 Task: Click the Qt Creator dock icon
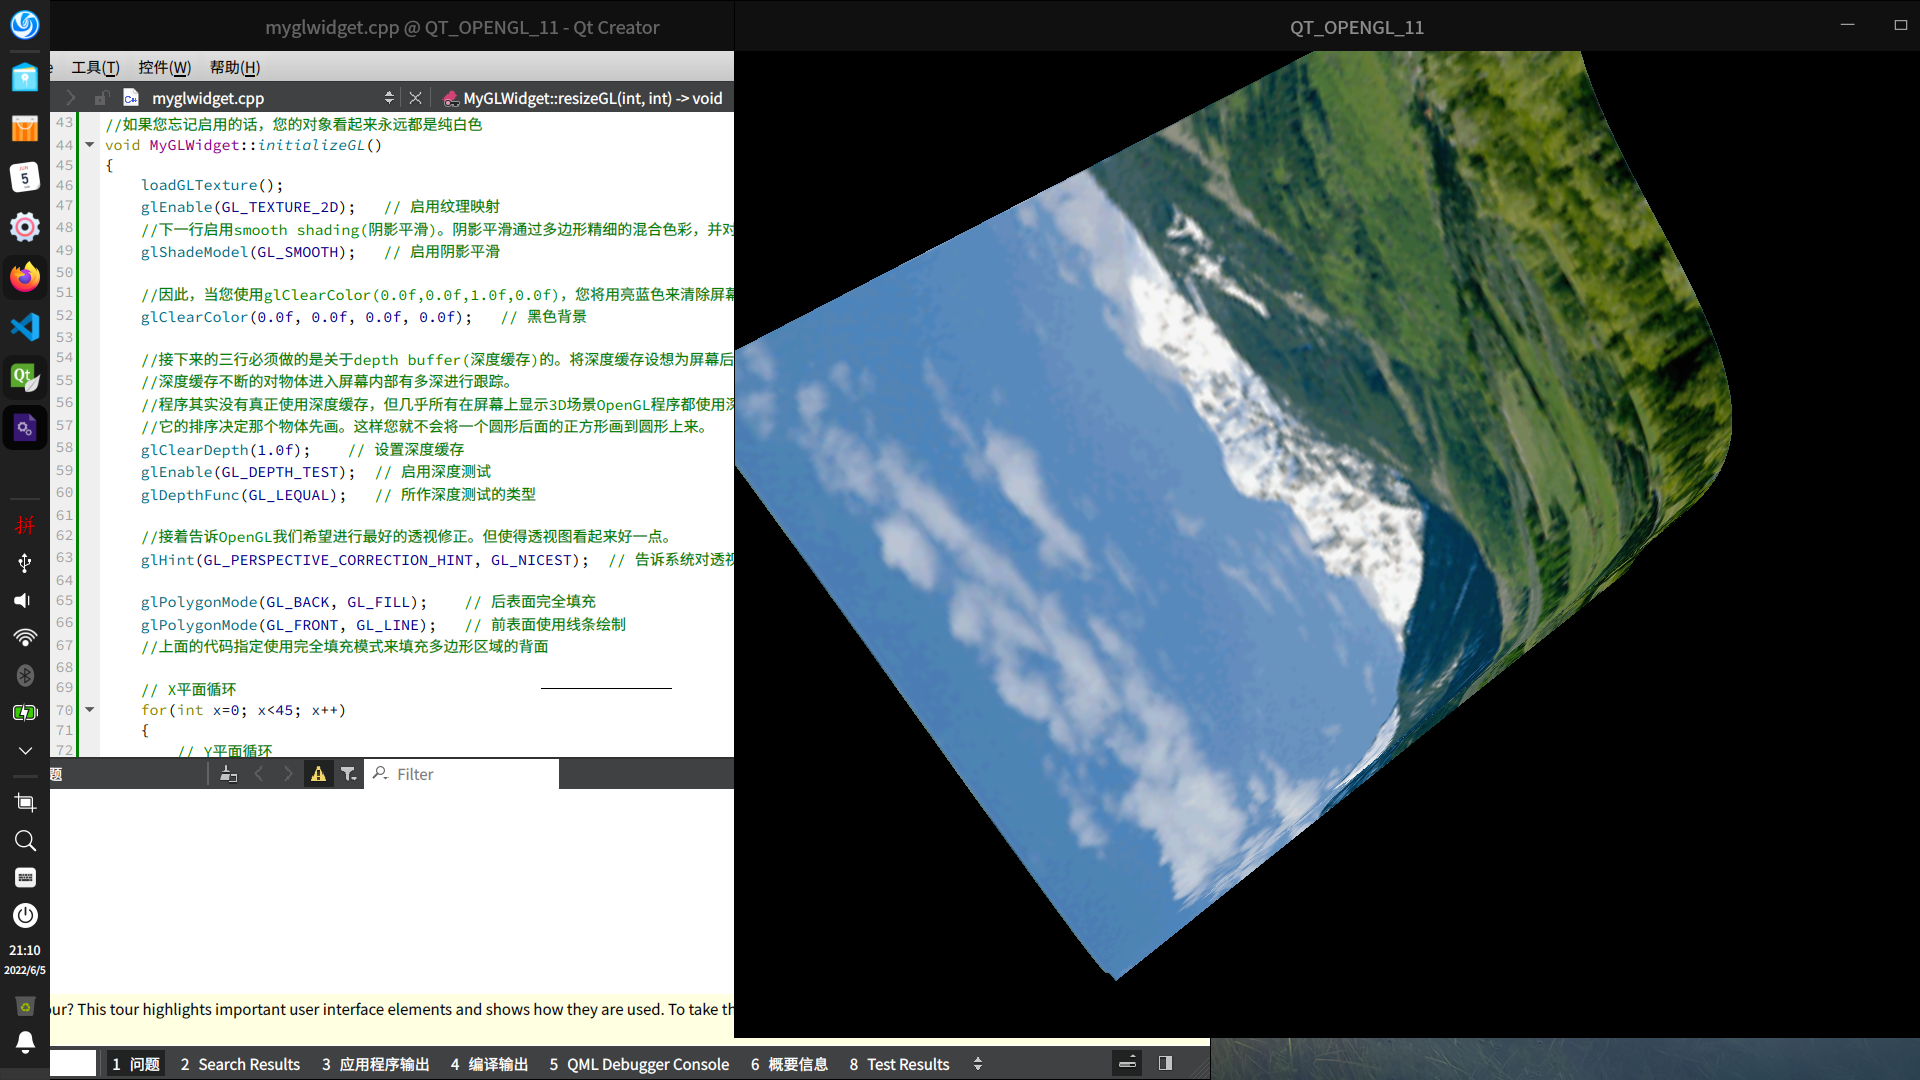pyautogui.click(x=25, y=377)
